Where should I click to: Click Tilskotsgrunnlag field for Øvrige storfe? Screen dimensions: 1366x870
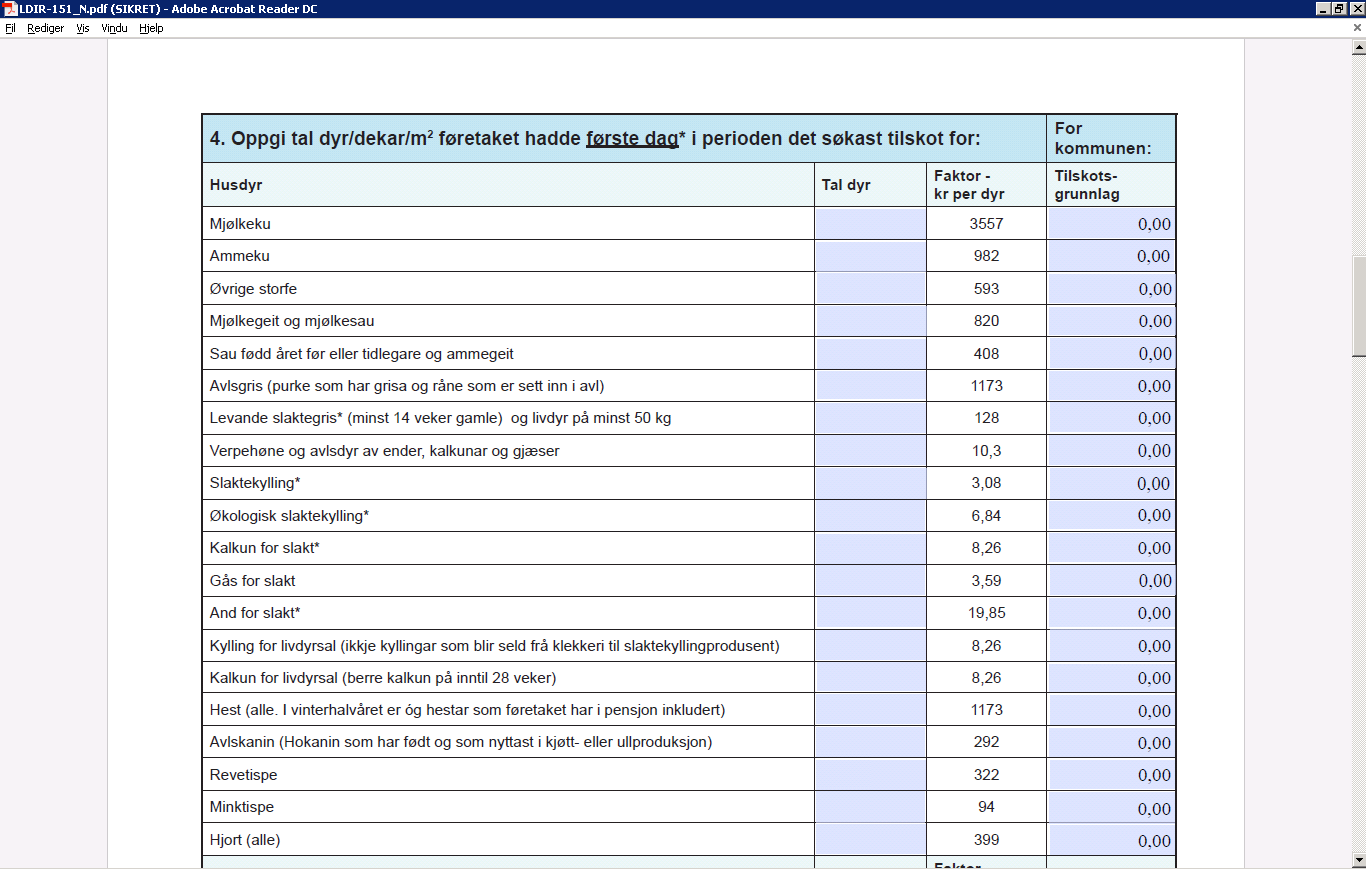(x=1111, y=289)
